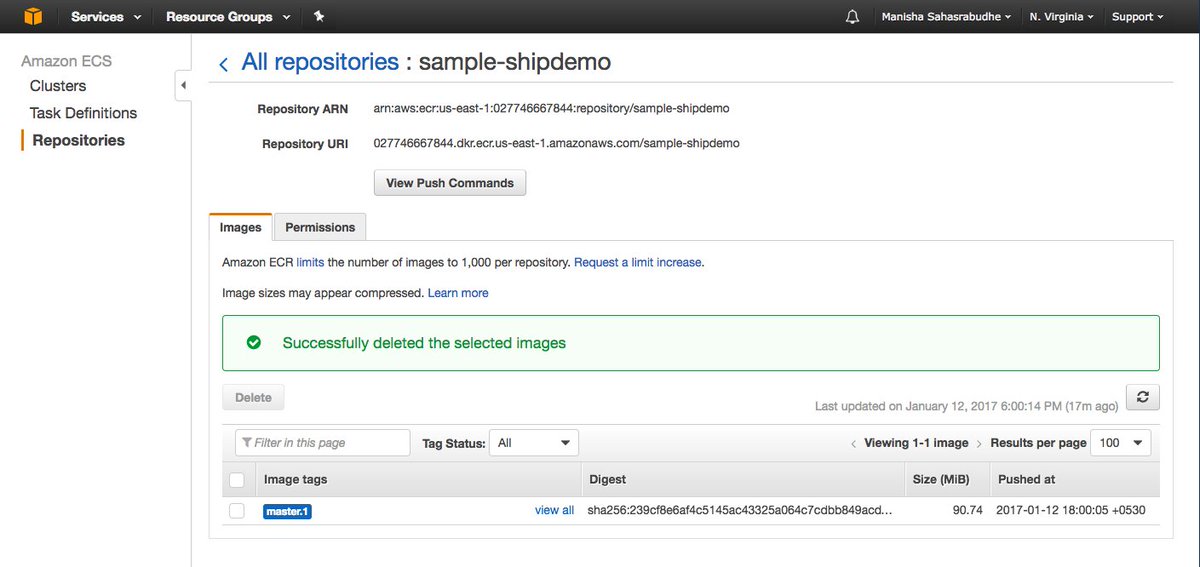Screen dimensions: 1200x567
Task: Click view all tags link
Action: [x=554, y=510]
